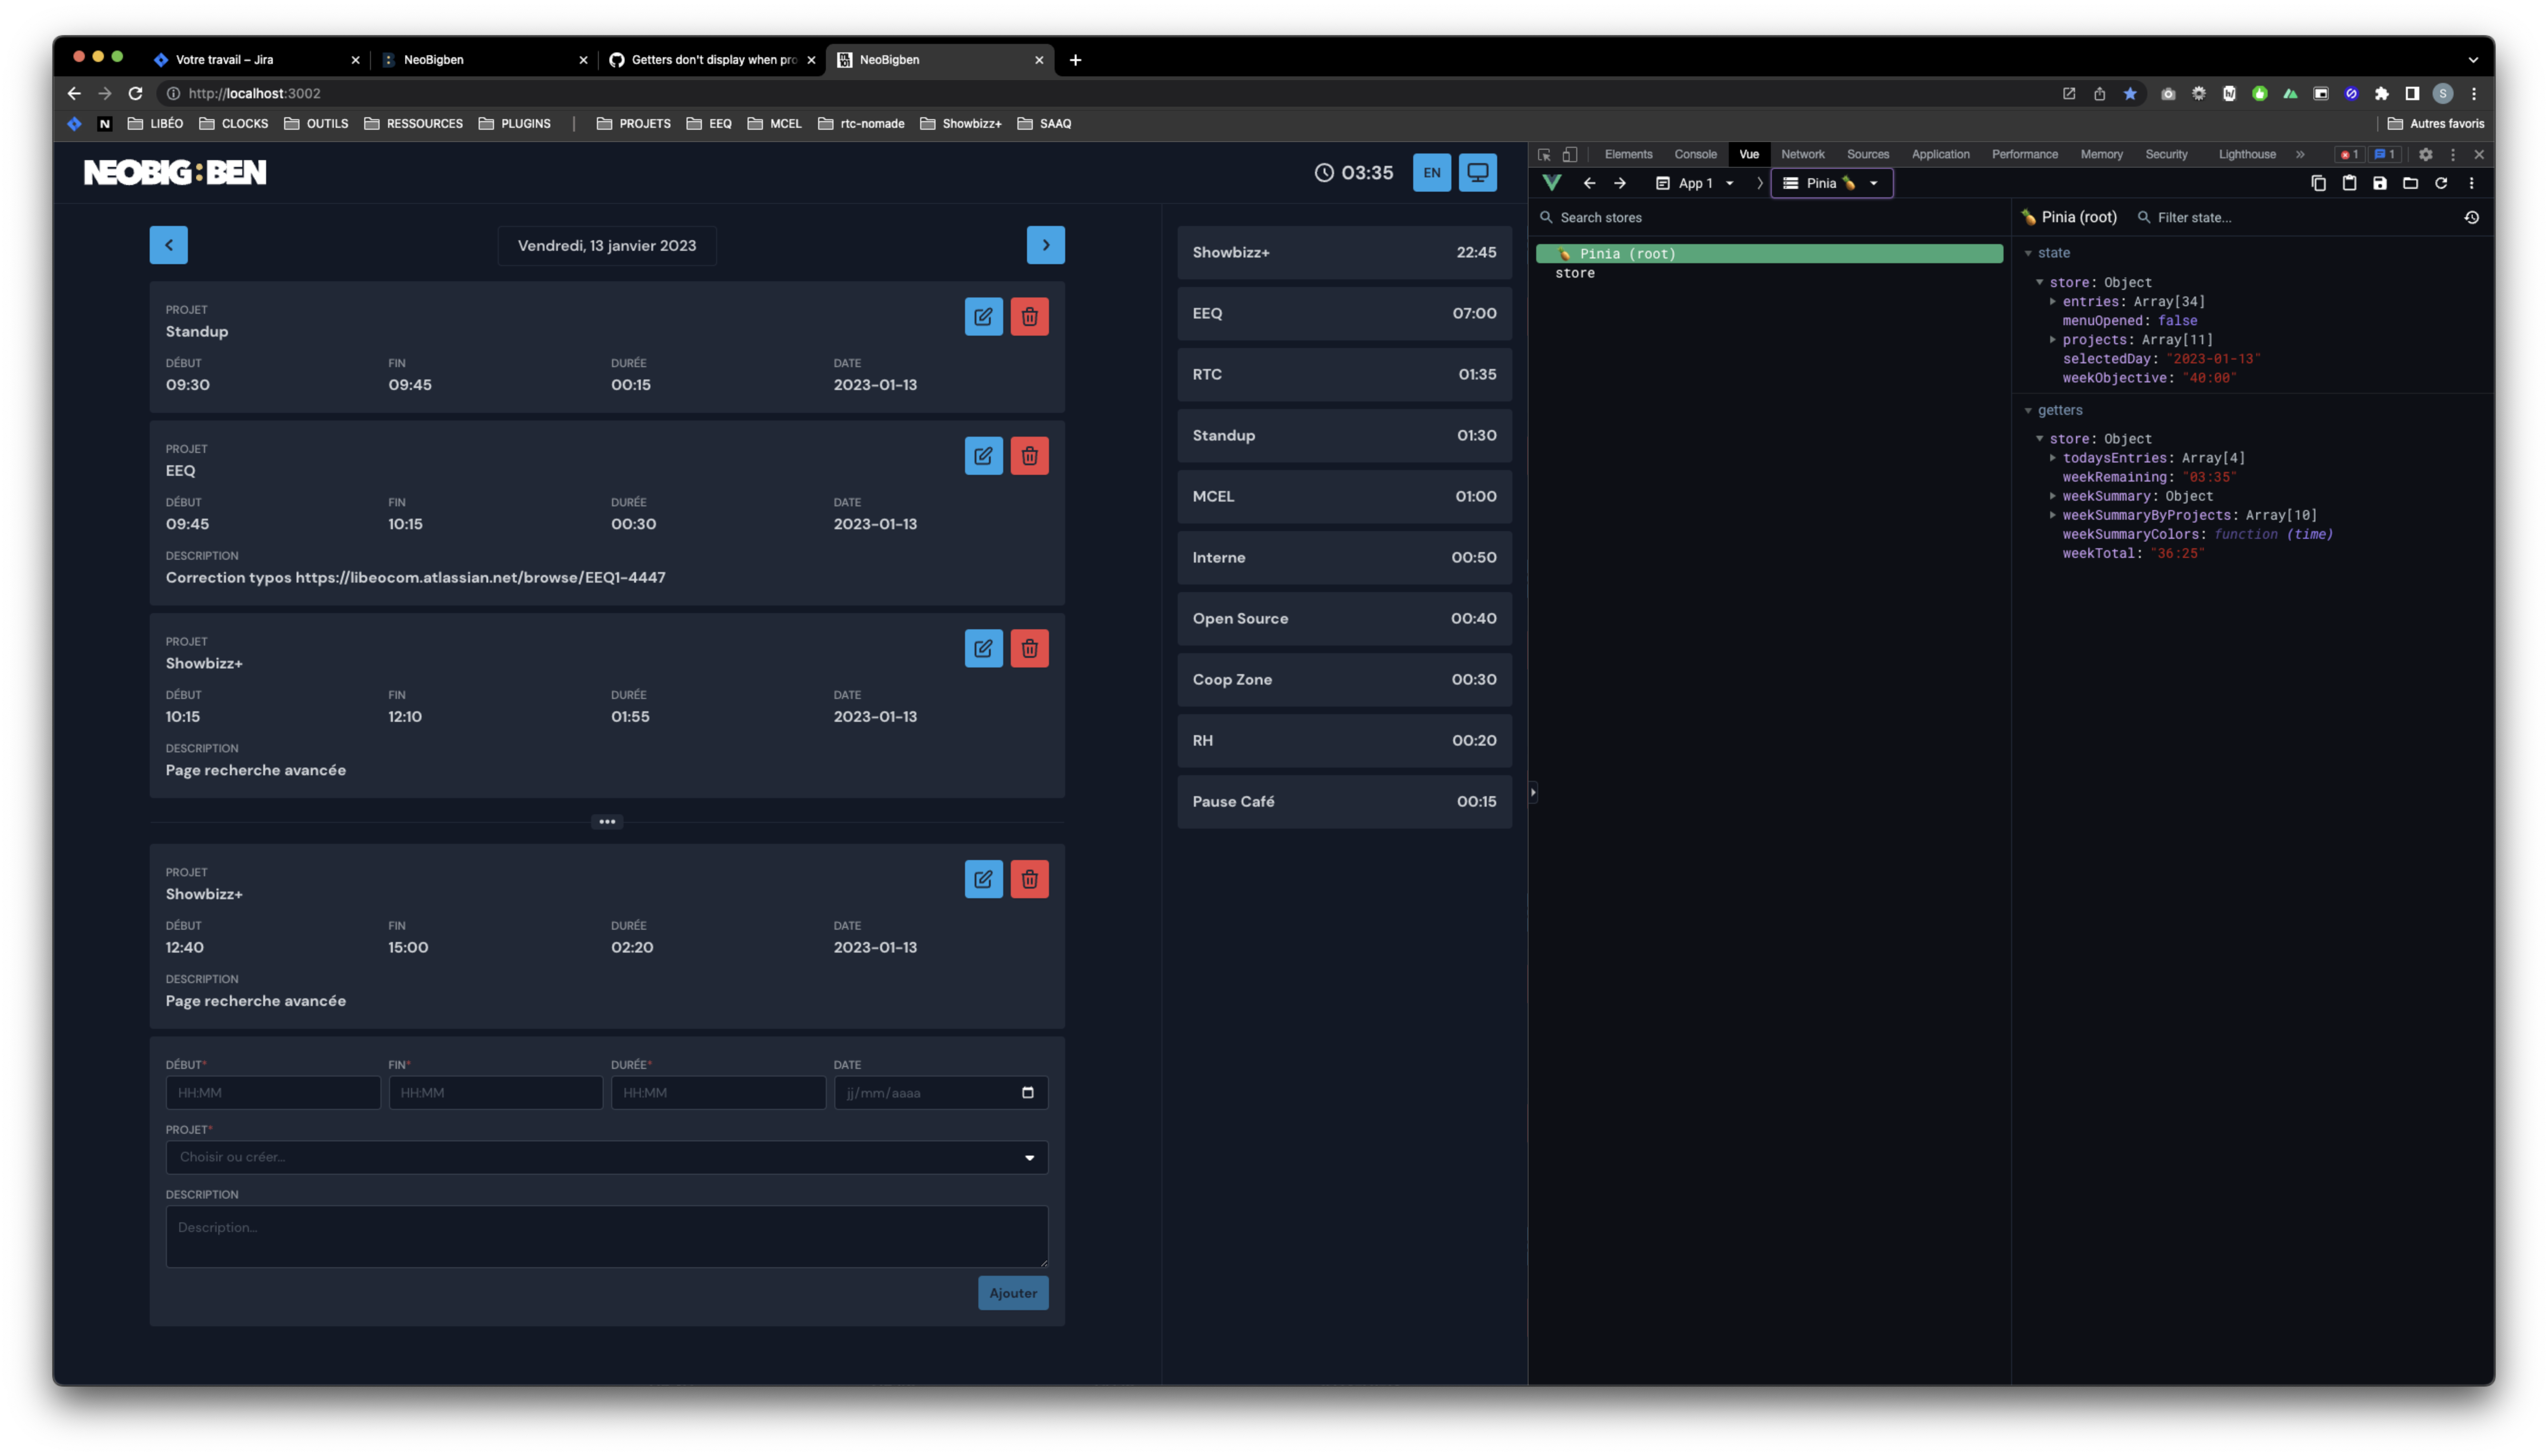Open devtools settings gear
Image resolution: width=2548 pixels, height=1456 pixels.
pyautogui.click(x=2425, y=154)
